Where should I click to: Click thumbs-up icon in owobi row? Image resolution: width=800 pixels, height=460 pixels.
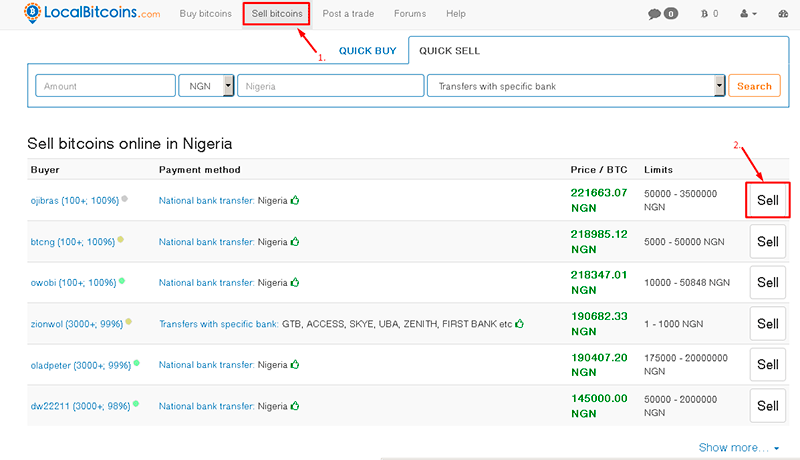(295, 283)
